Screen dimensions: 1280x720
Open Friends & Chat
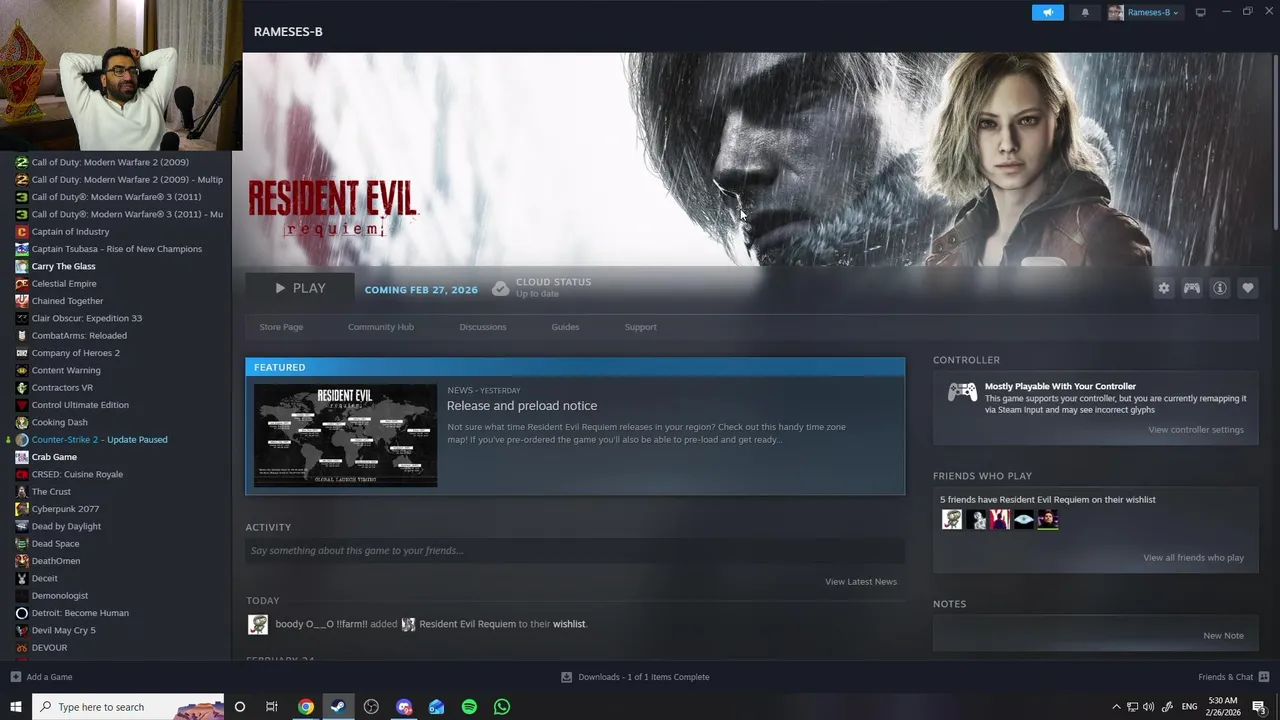pyautogui.click(x=1232, y=677)
